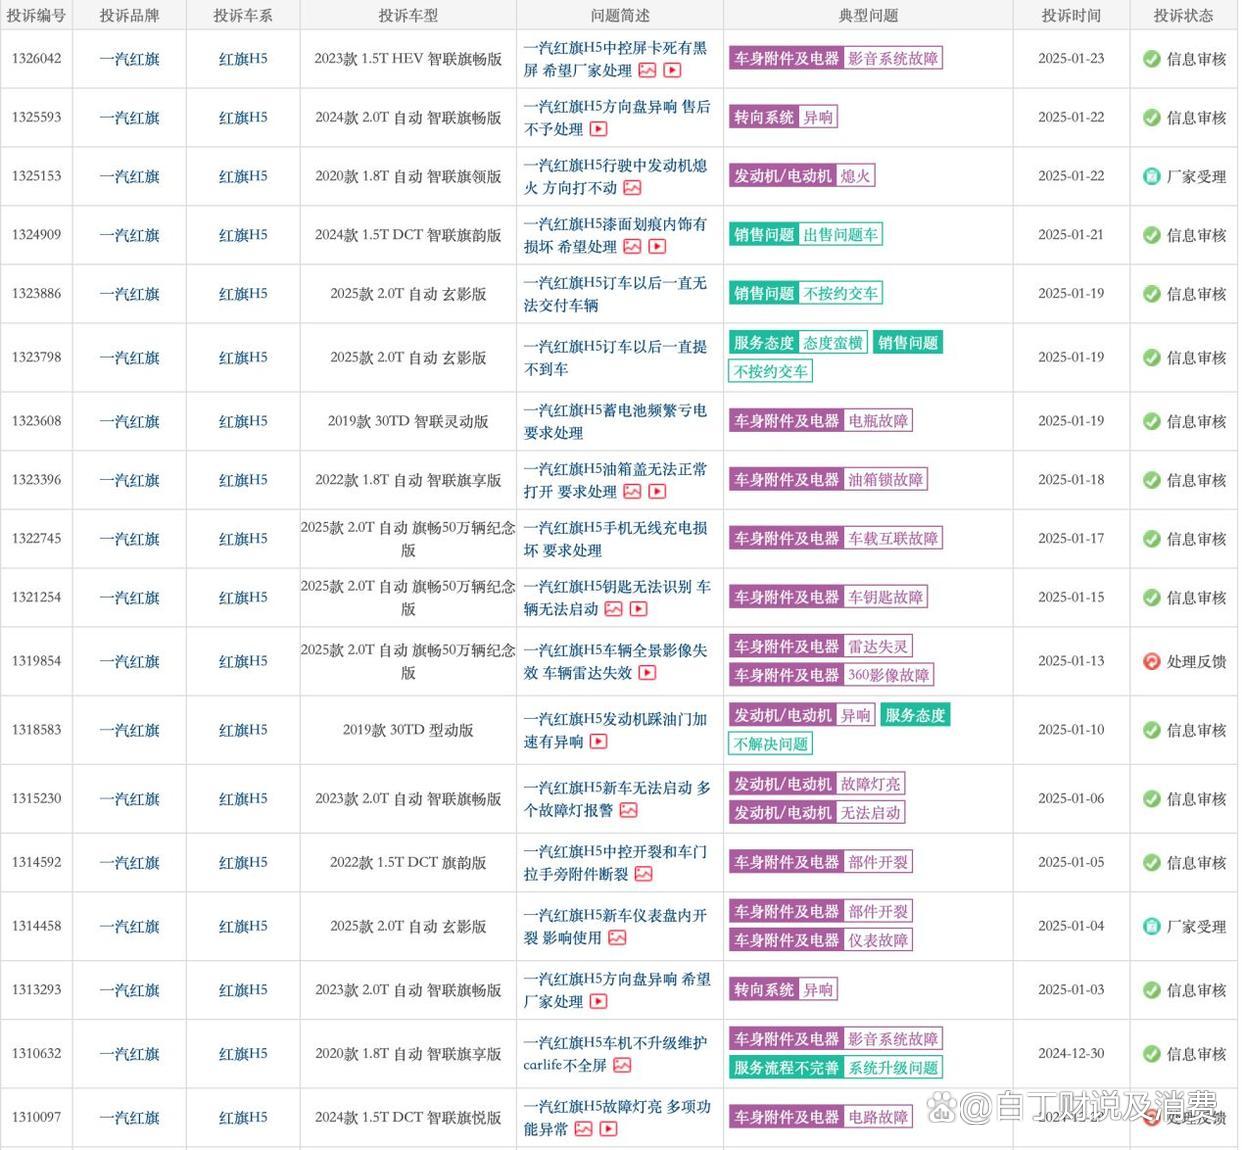Open the 红旗H5 series link in row 1325593
The width and height of the screenshot is (1242, 1150).
pyautogui.click(x=243, y=117)
